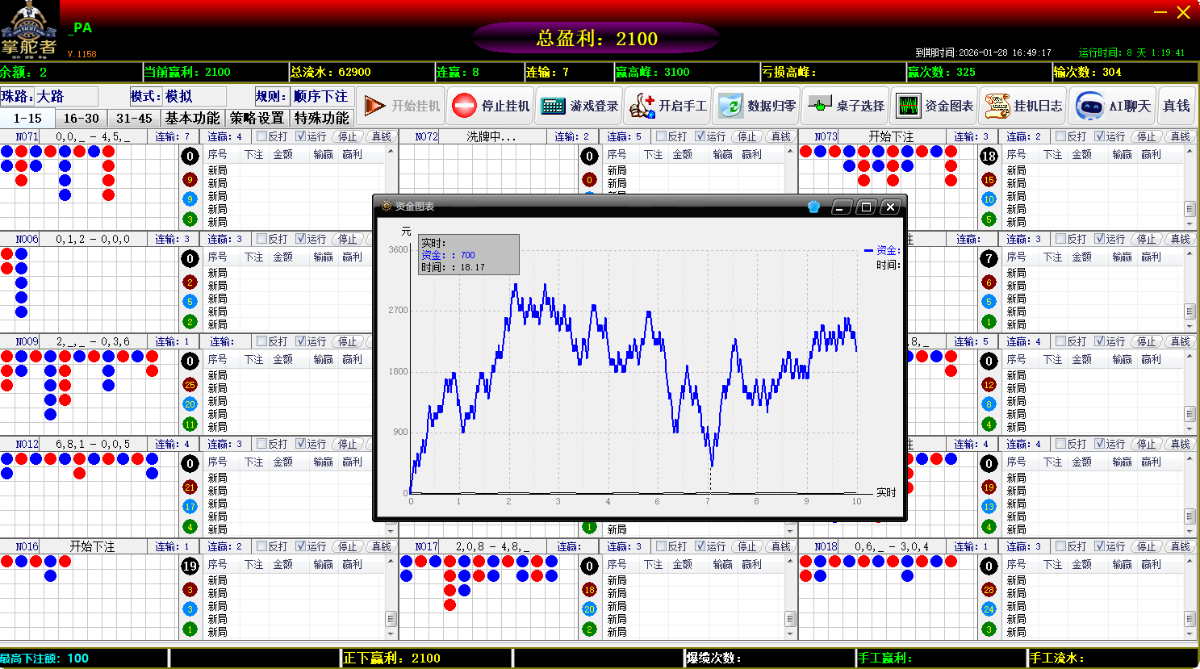Open AI聊天 chat robot
Screen dimensions: 1200x669
[x=1113, y=106]
